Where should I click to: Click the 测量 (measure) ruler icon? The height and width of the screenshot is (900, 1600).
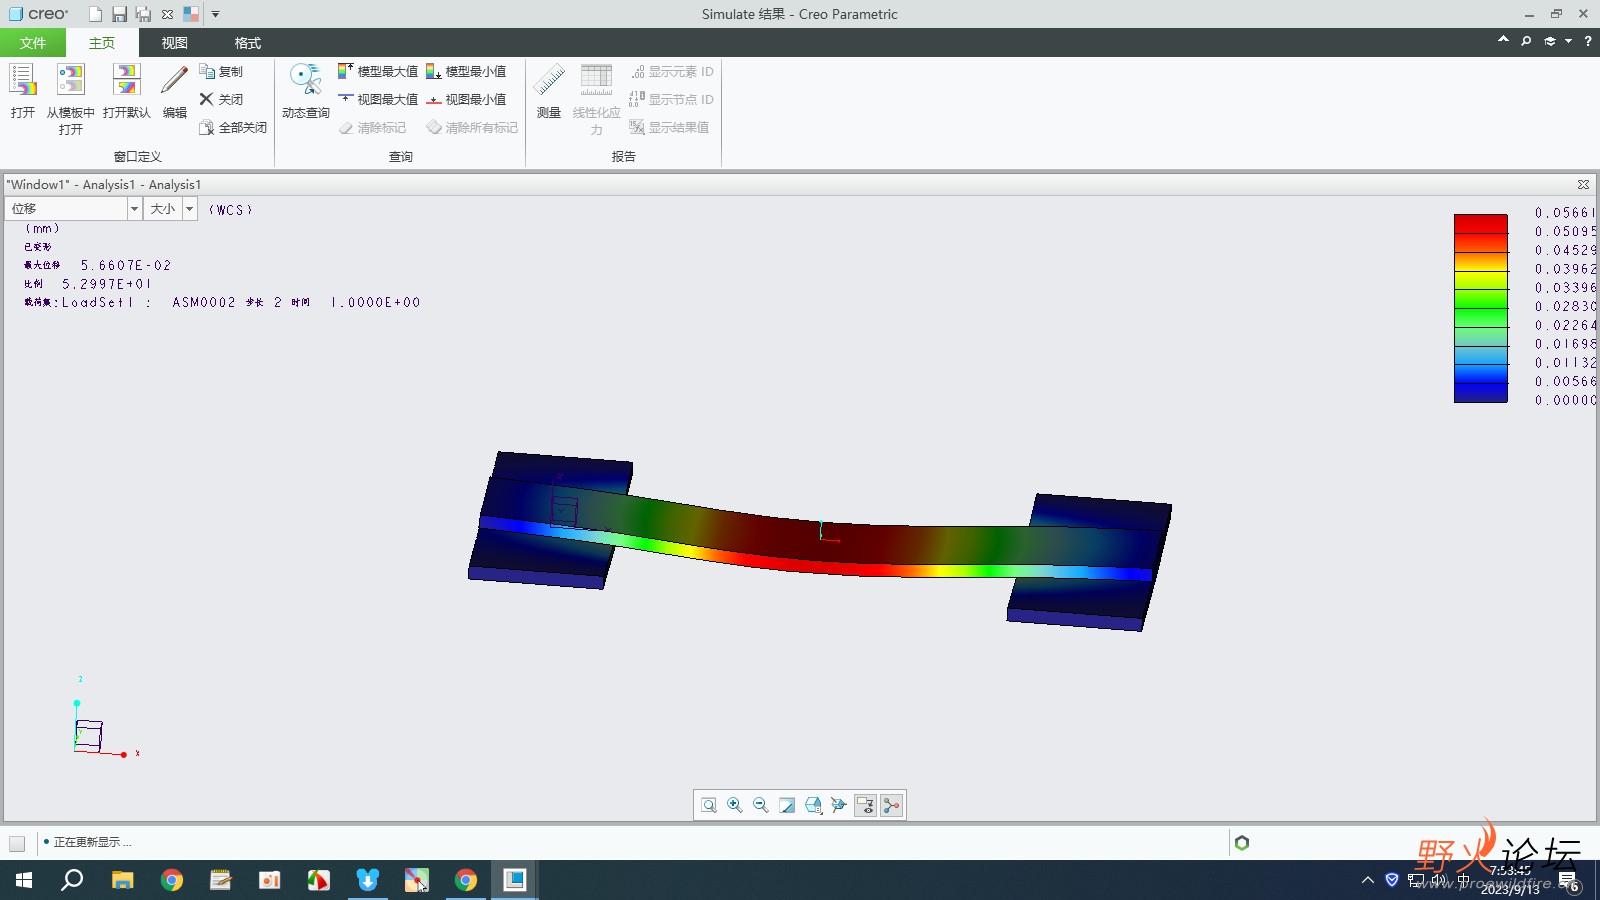coord(548,80)
